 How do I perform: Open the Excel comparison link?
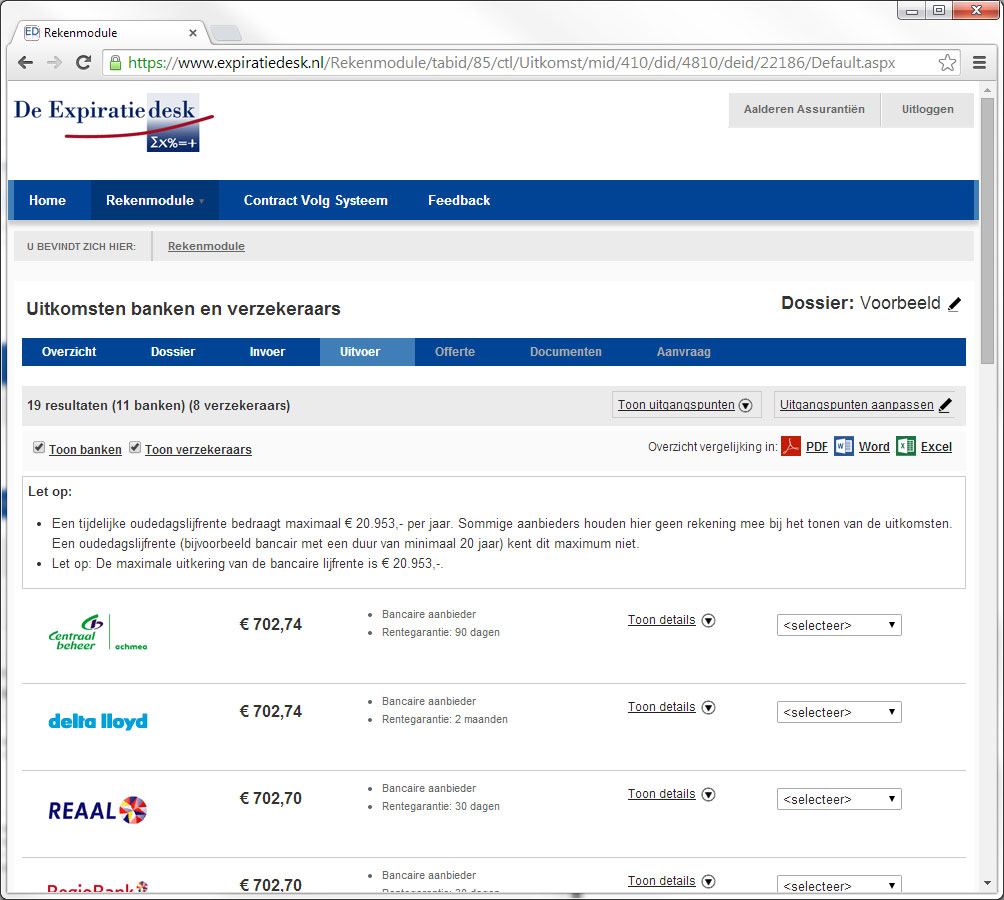click(936, 447)
